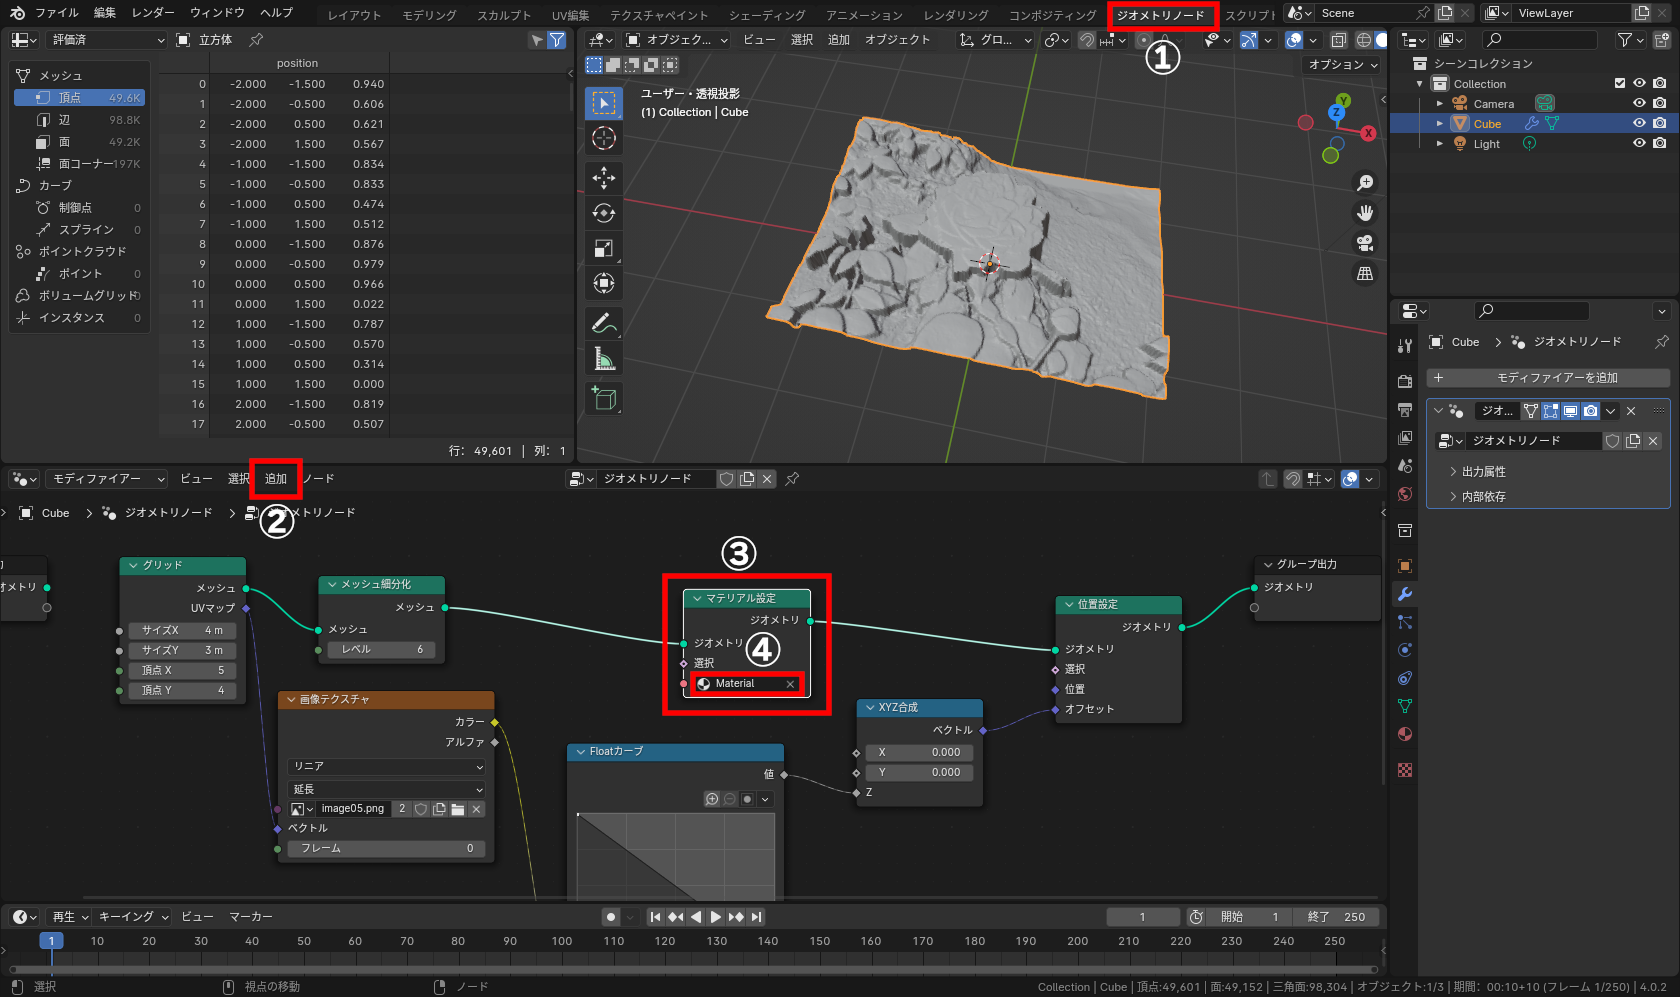The image size is (1680, 997).
Task: Open the Texture properties tab
Action: [1405, 770]
